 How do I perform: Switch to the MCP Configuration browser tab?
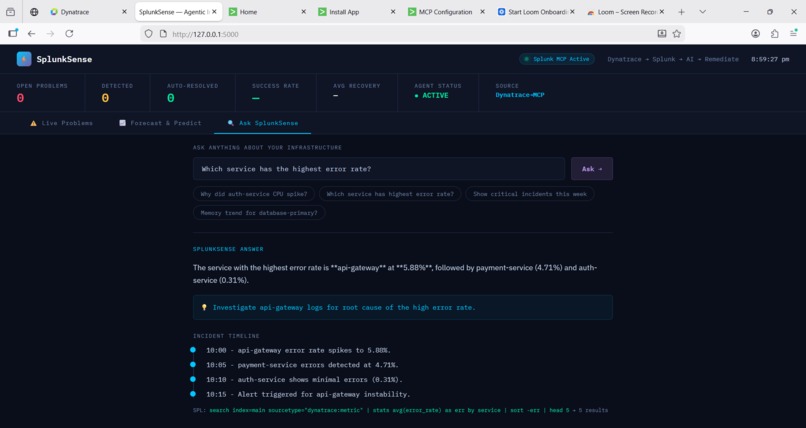446,12
